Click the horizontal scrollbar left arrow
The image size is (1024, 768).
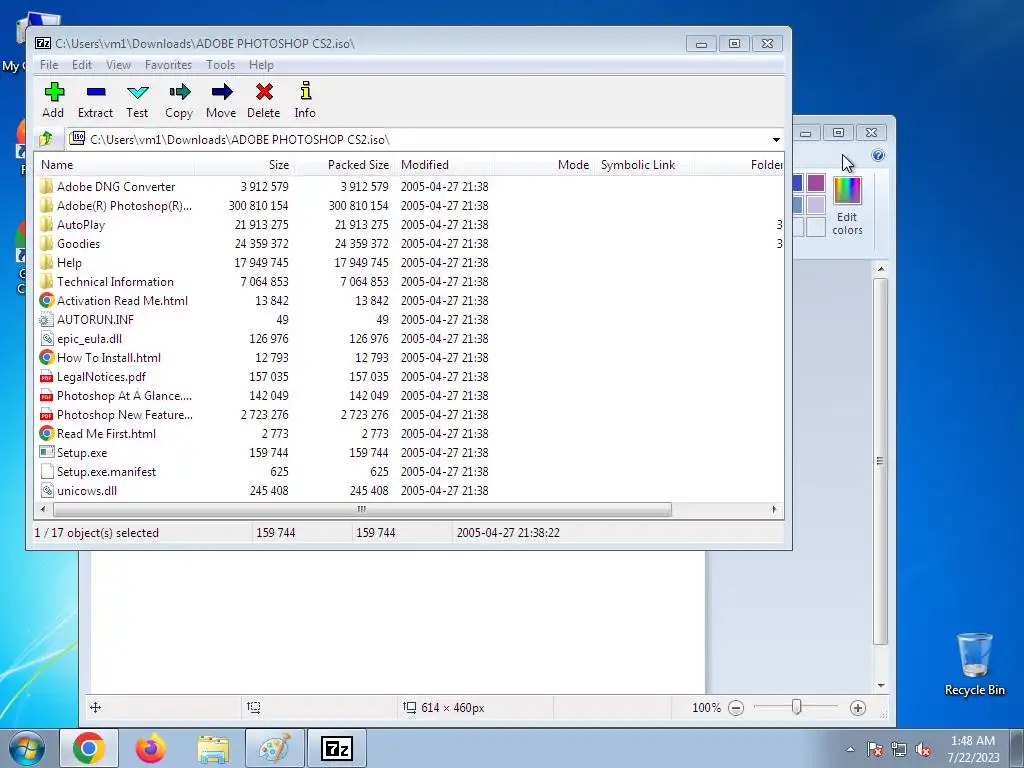[43, 509]
